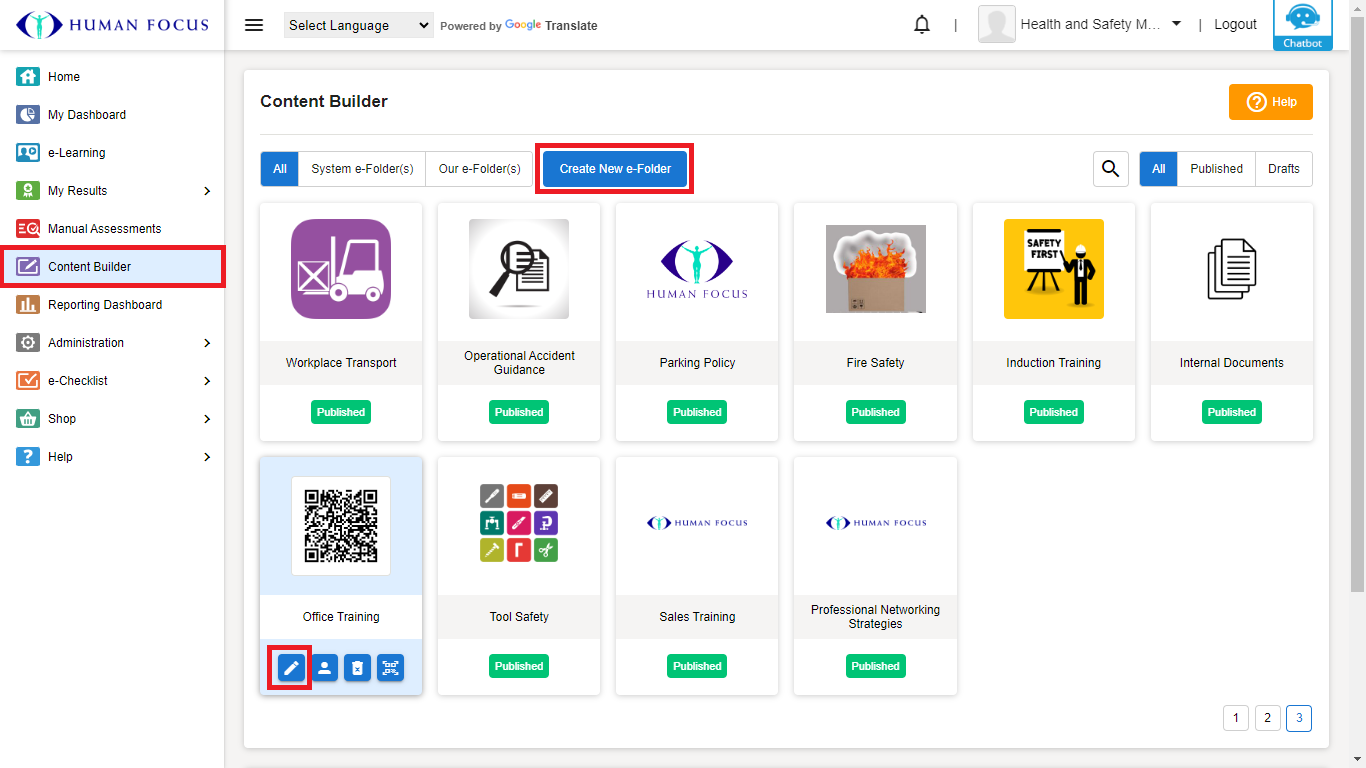Click the pencil edit icon on Office Training
This screenshot has height=768, width=1366.
[x=291, y=668]
